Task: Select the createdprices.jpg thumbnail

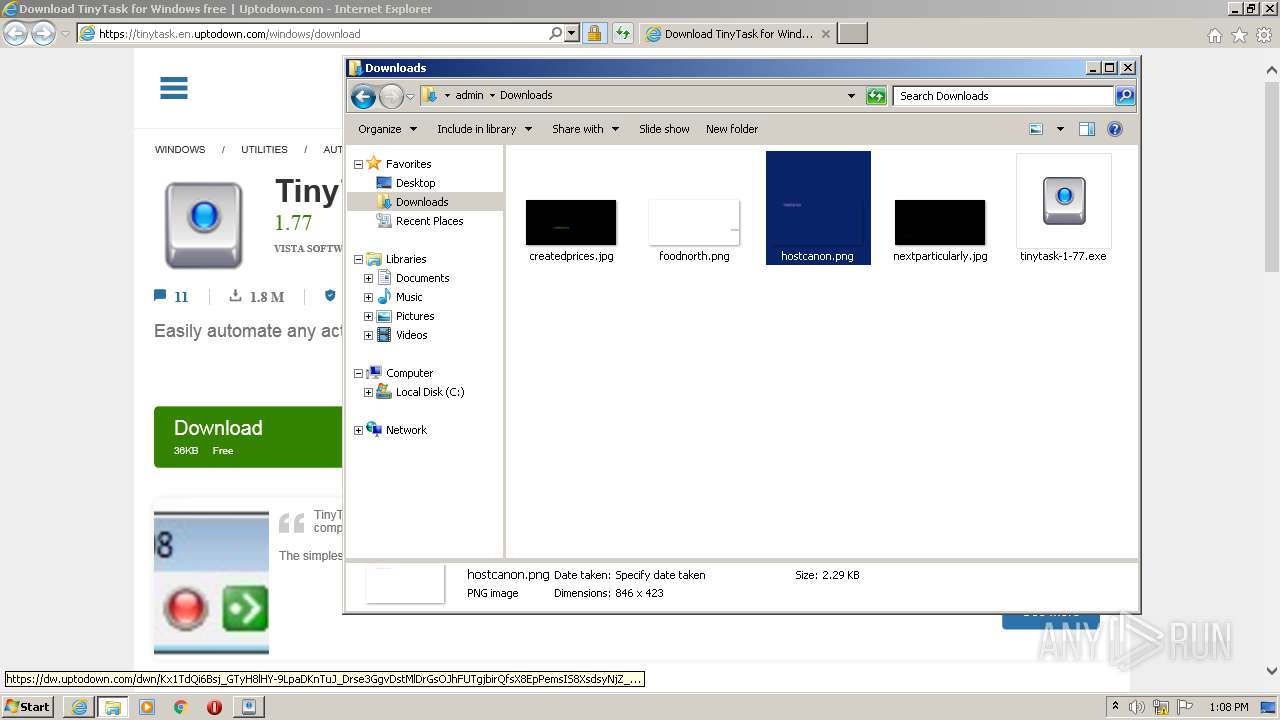Action: click(x=571, y=222)
